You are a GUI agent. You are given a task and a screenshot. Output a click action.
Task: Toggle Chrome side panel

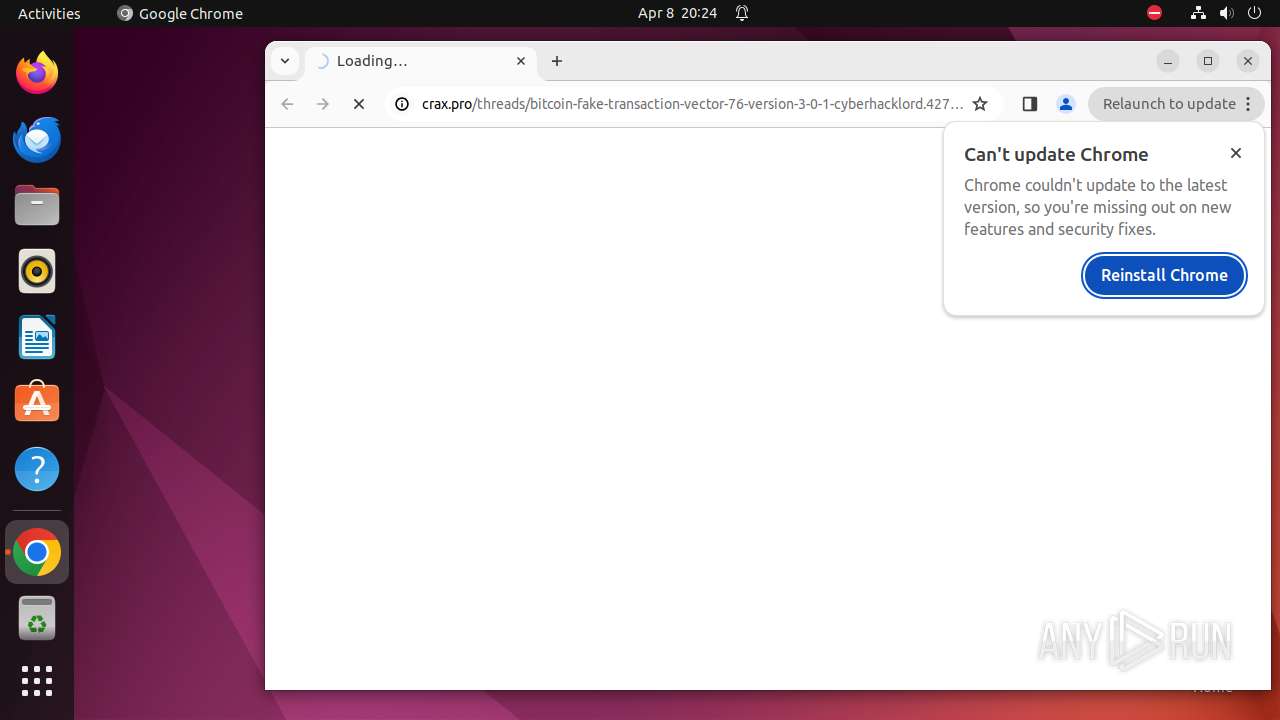[x=1030, y=104]
